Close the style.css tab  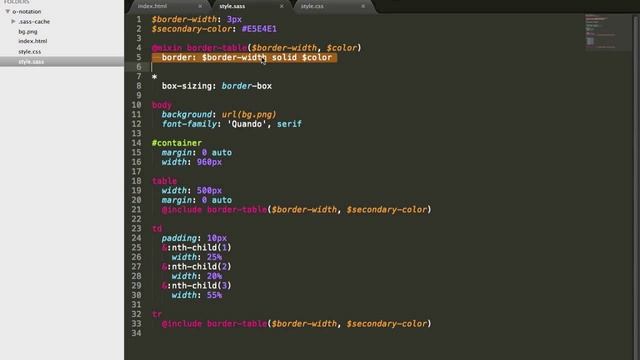tap(363, 6)
